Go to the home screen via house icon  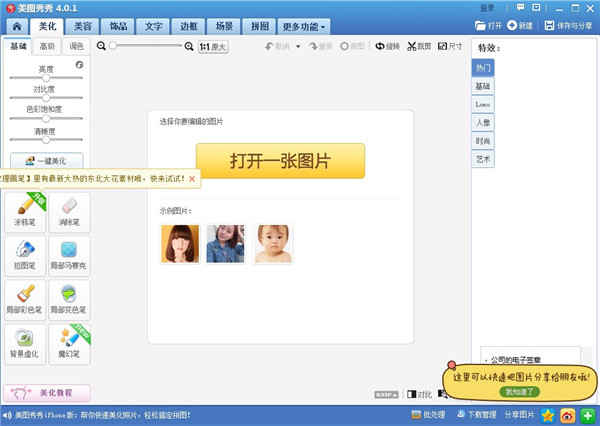(17, 26)
